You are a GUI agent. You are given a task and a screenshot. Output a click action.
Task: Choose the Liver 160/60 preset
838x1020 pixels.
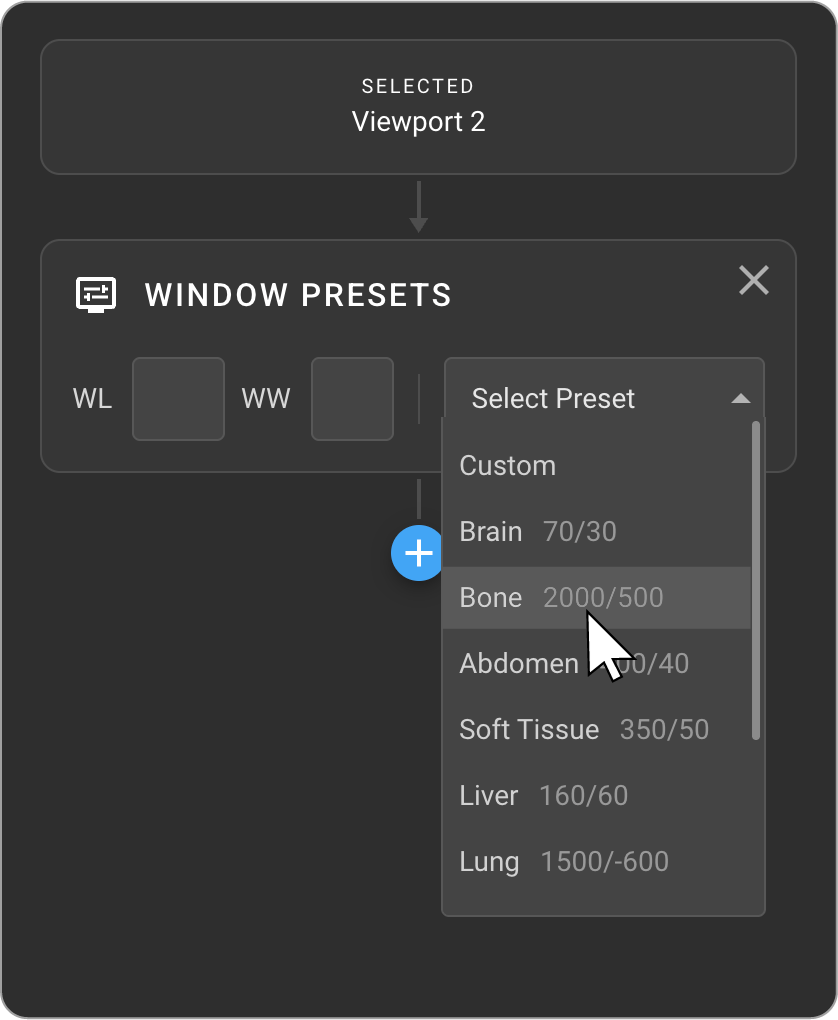543,796
